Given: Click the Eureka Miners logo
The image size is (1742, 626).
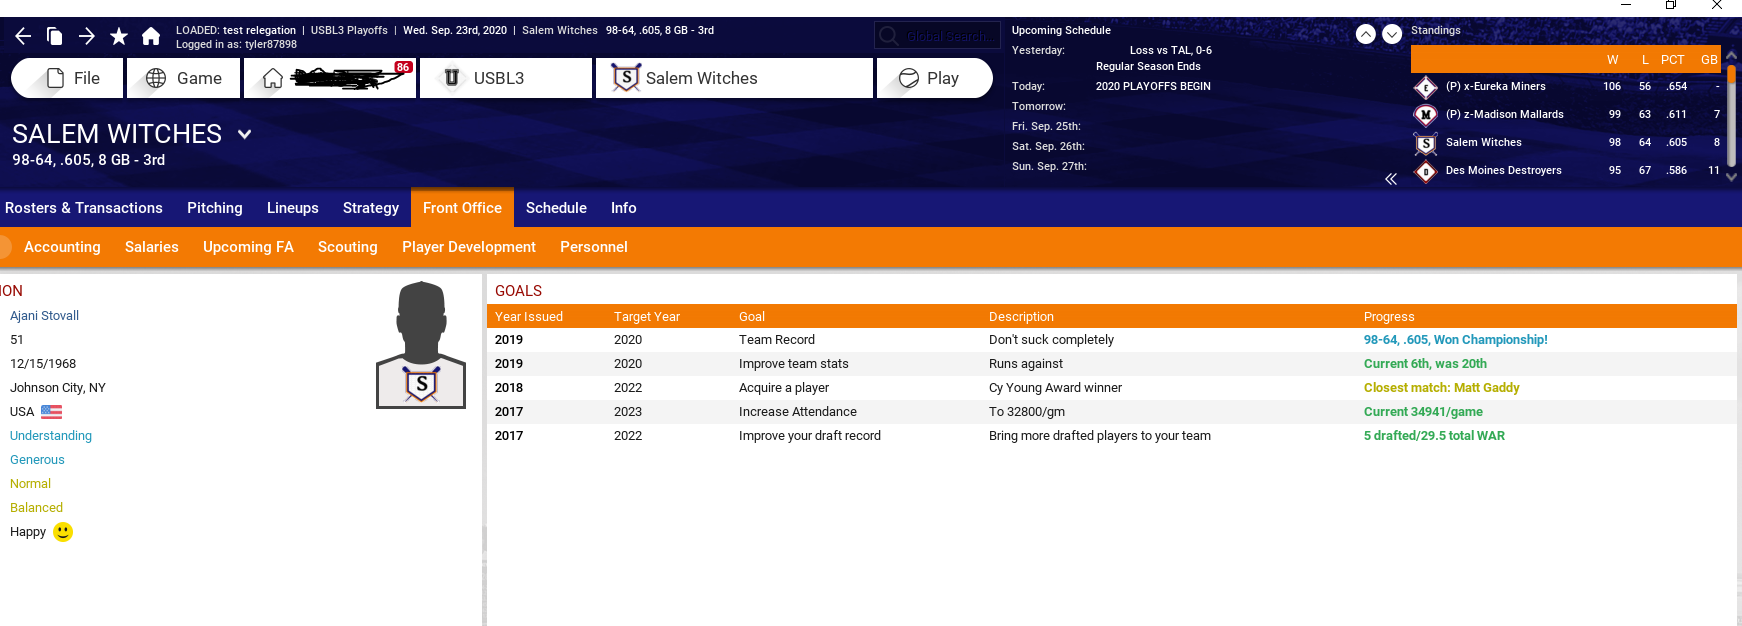Looking at the screenshot, I should point(1426,87).
